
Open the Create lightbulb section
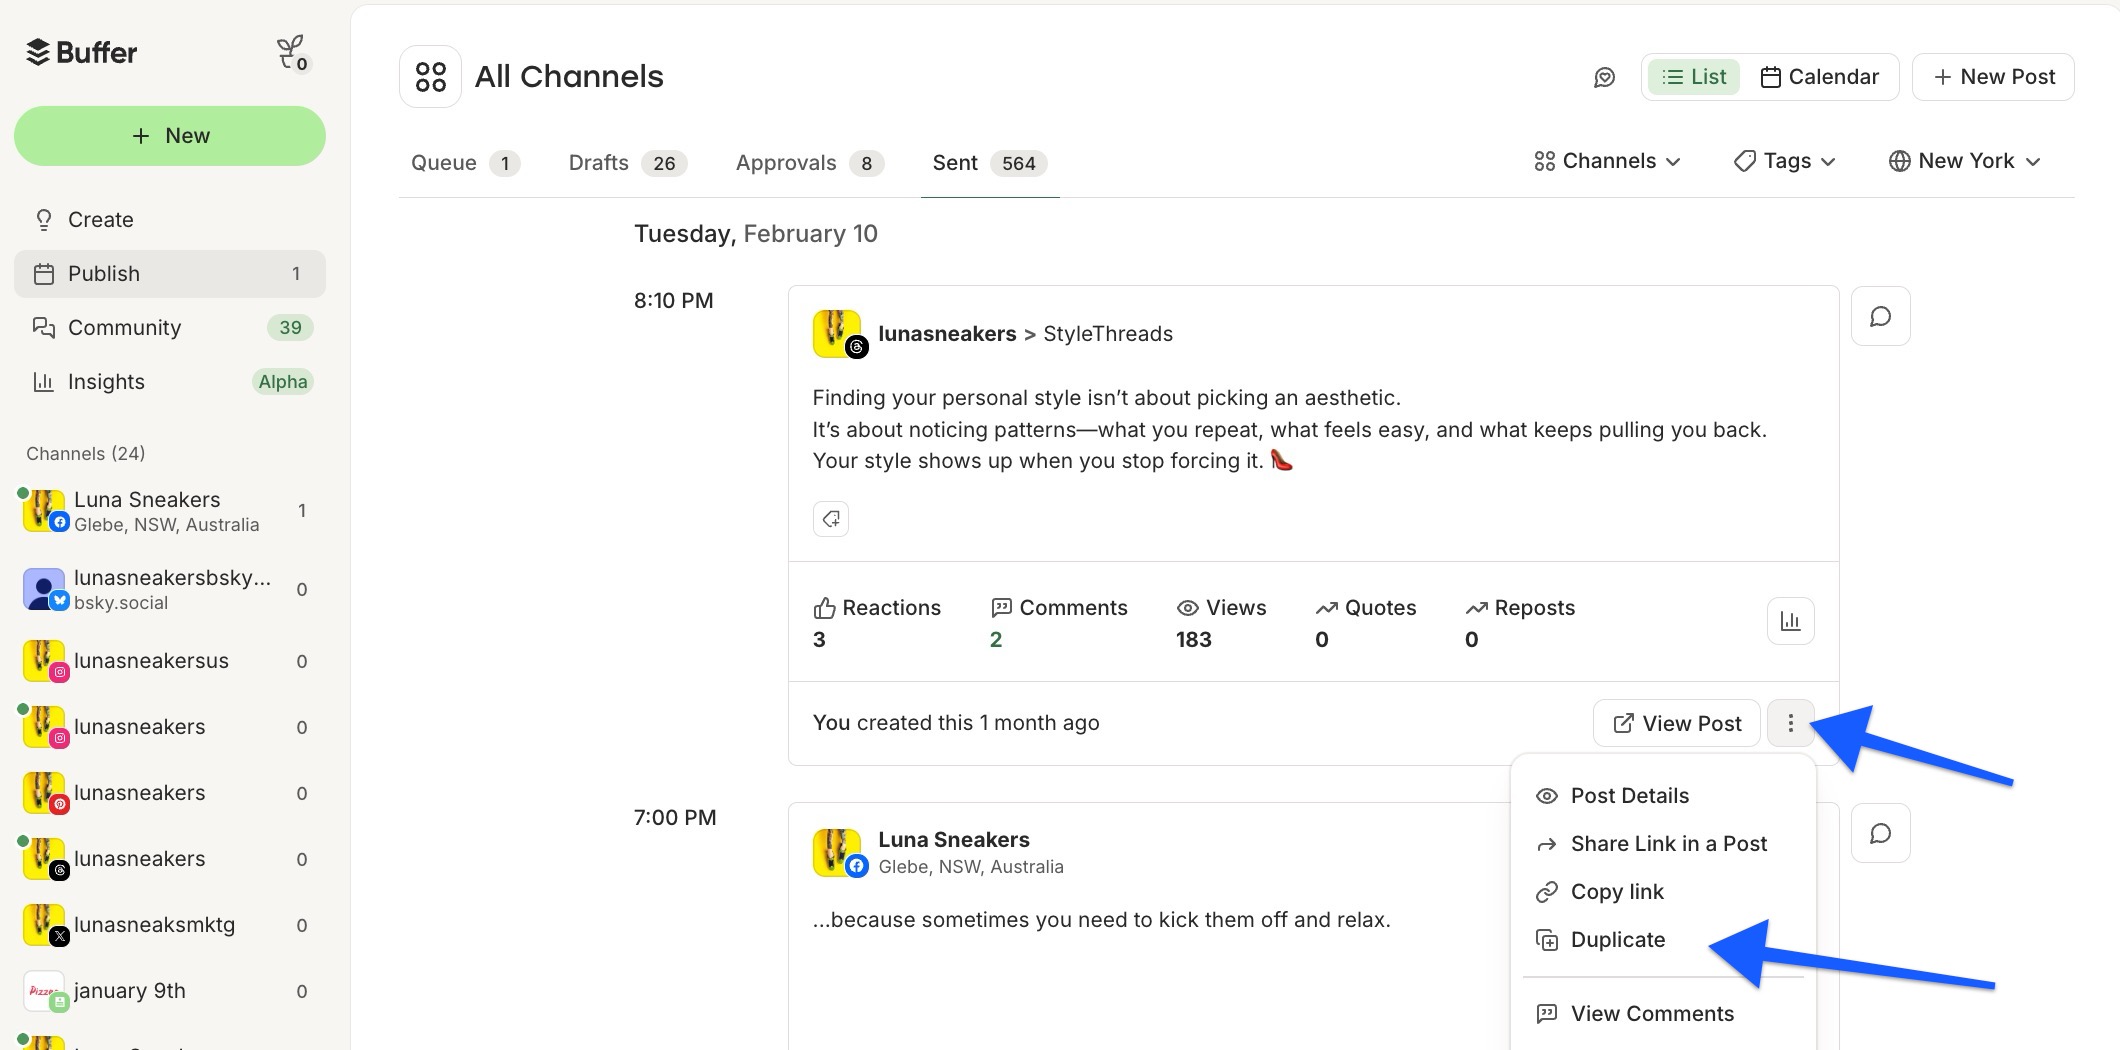(x=100, y=219)
